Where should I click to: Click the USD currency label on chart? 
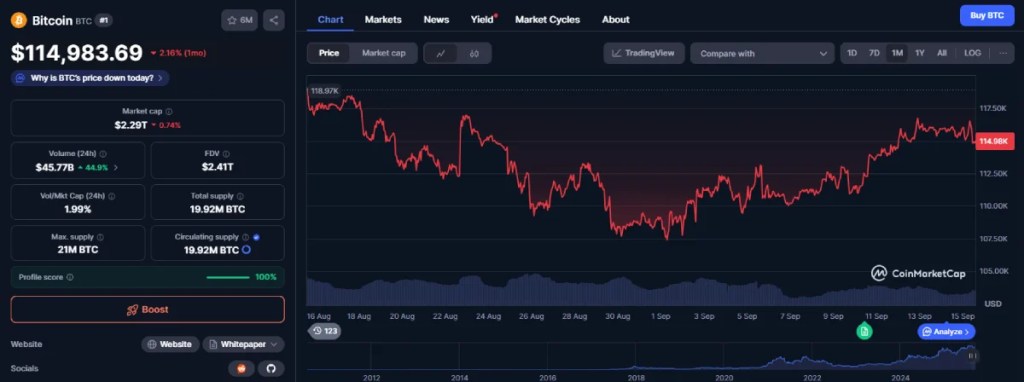(x=993, y=304)
